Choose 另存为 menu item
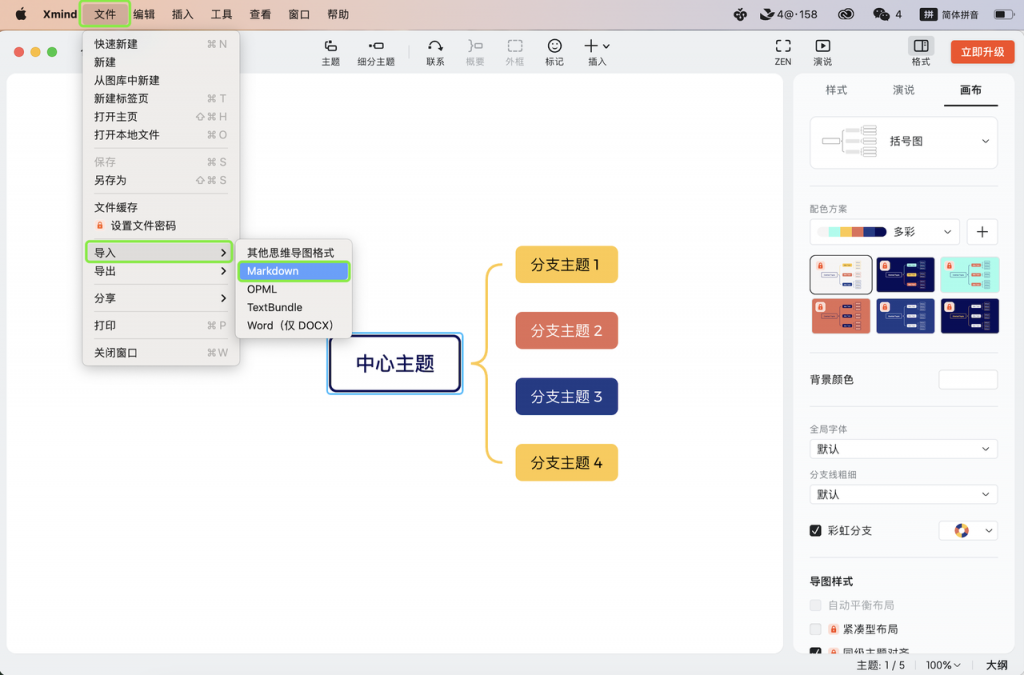Viewport: 1024px width, 675px height. (x=159, y=180)
